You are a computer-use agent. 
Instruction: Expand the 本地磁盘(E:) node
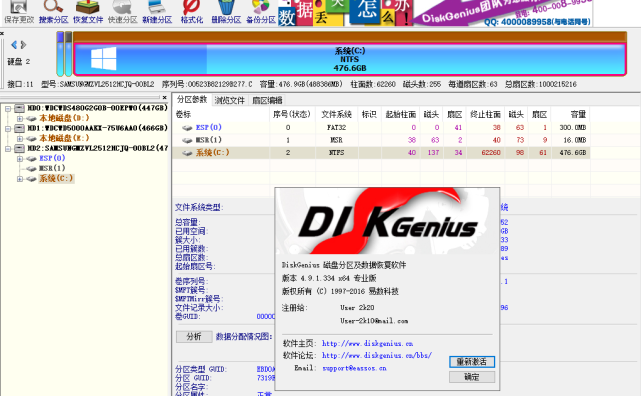pyautogui.click(x=20, y=139)
